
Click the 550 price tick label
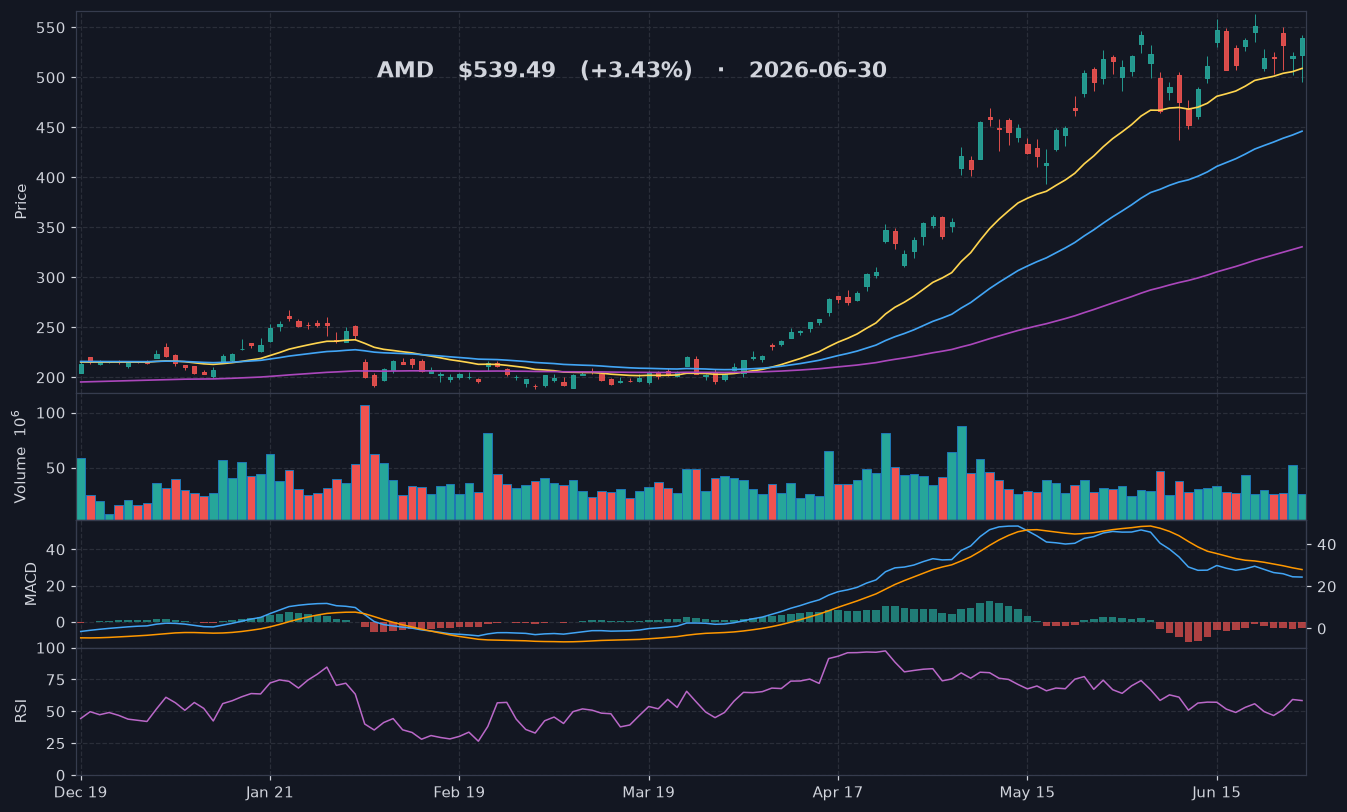[x=50, y=28]
